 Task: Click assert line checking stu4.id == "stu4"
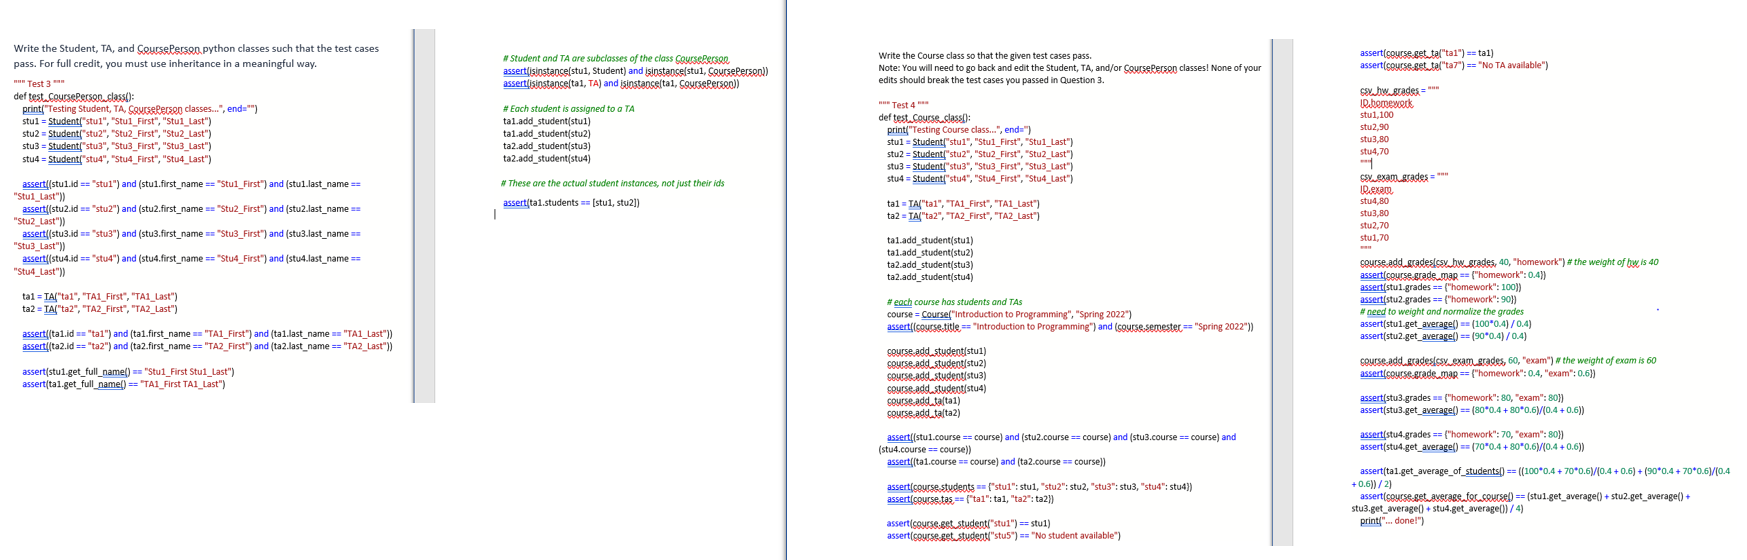[187, 265]
